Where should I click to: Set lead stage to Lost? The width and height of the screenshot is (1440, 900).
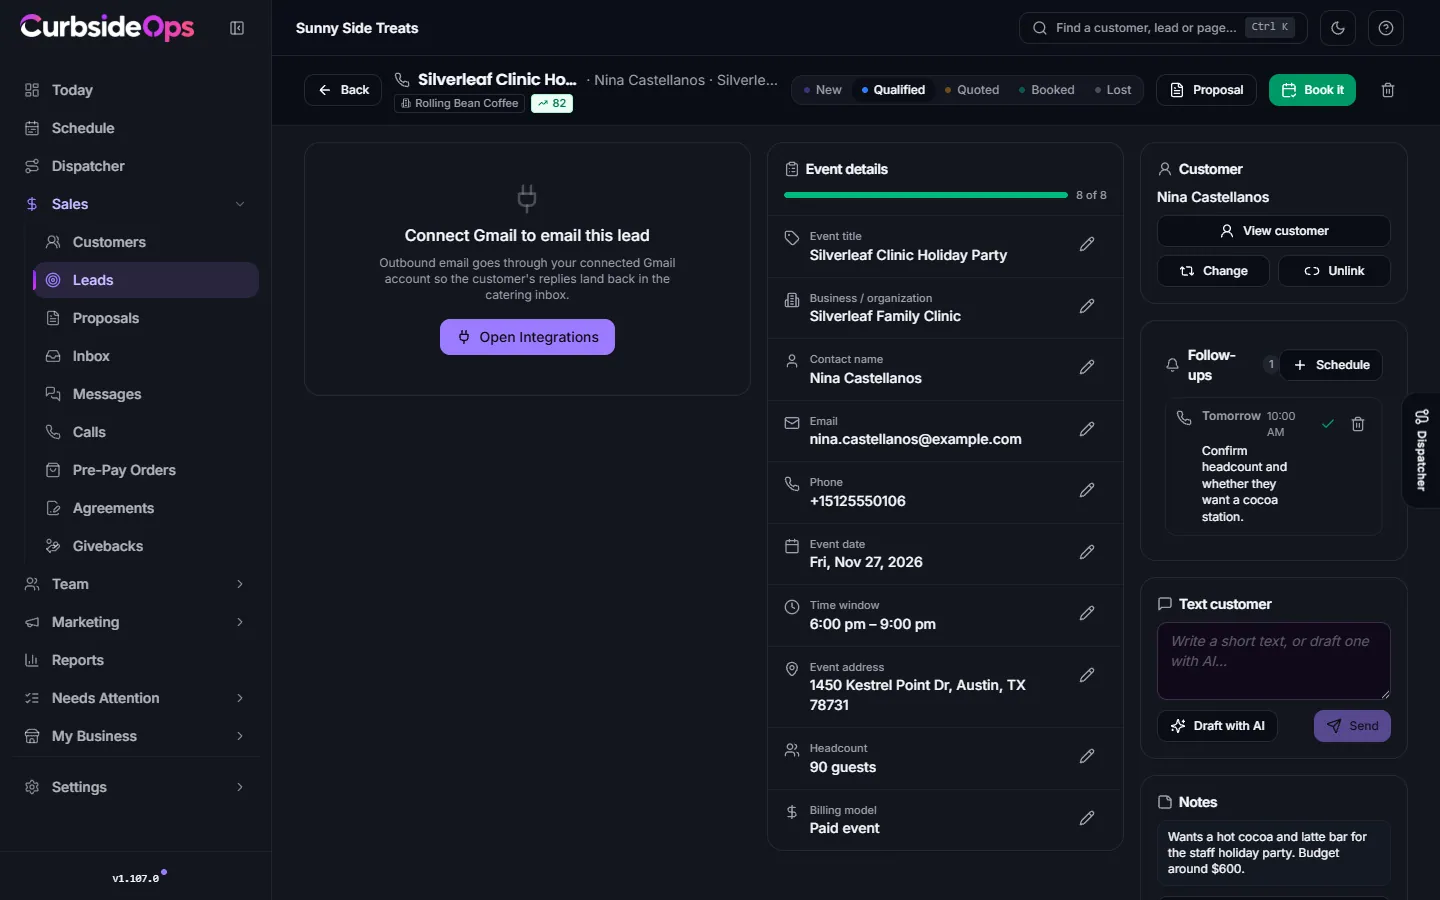(1113, 90)
